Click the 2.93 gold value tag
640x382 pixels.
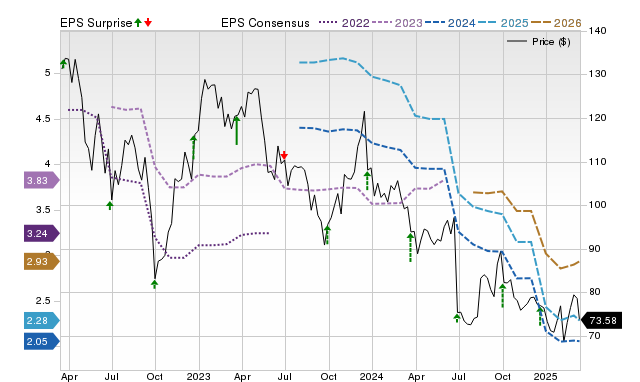click(42, 261)
